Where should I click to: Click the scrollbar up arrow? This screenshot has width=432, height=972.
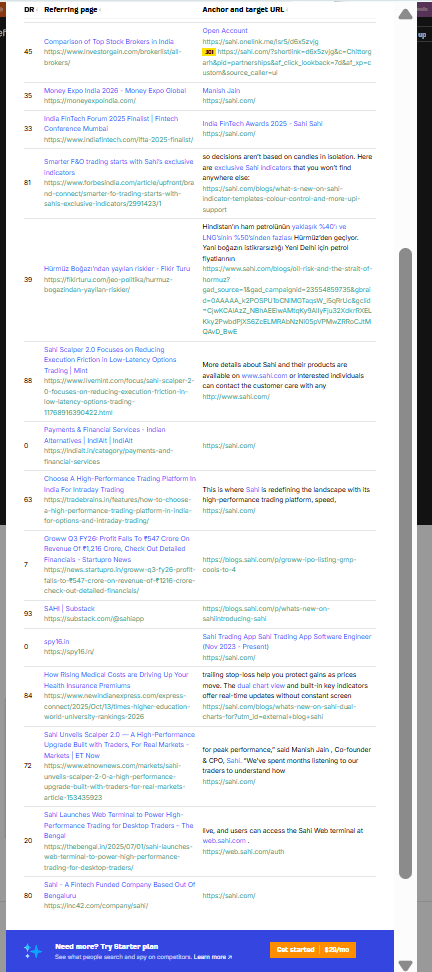(x=405, y=14)
